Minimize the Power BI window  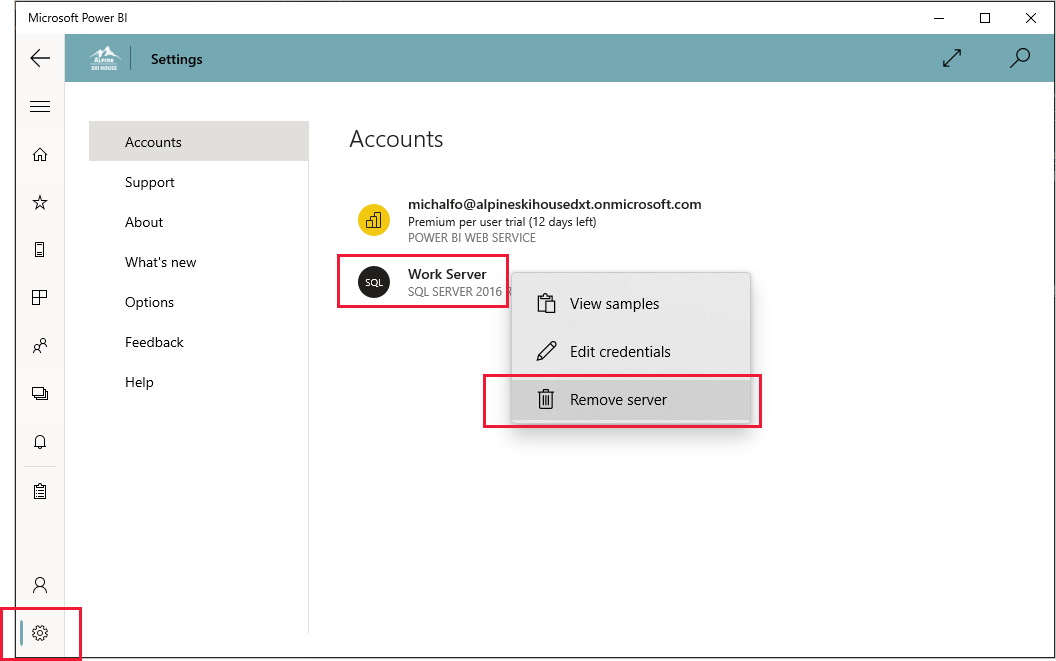(939, 18)
